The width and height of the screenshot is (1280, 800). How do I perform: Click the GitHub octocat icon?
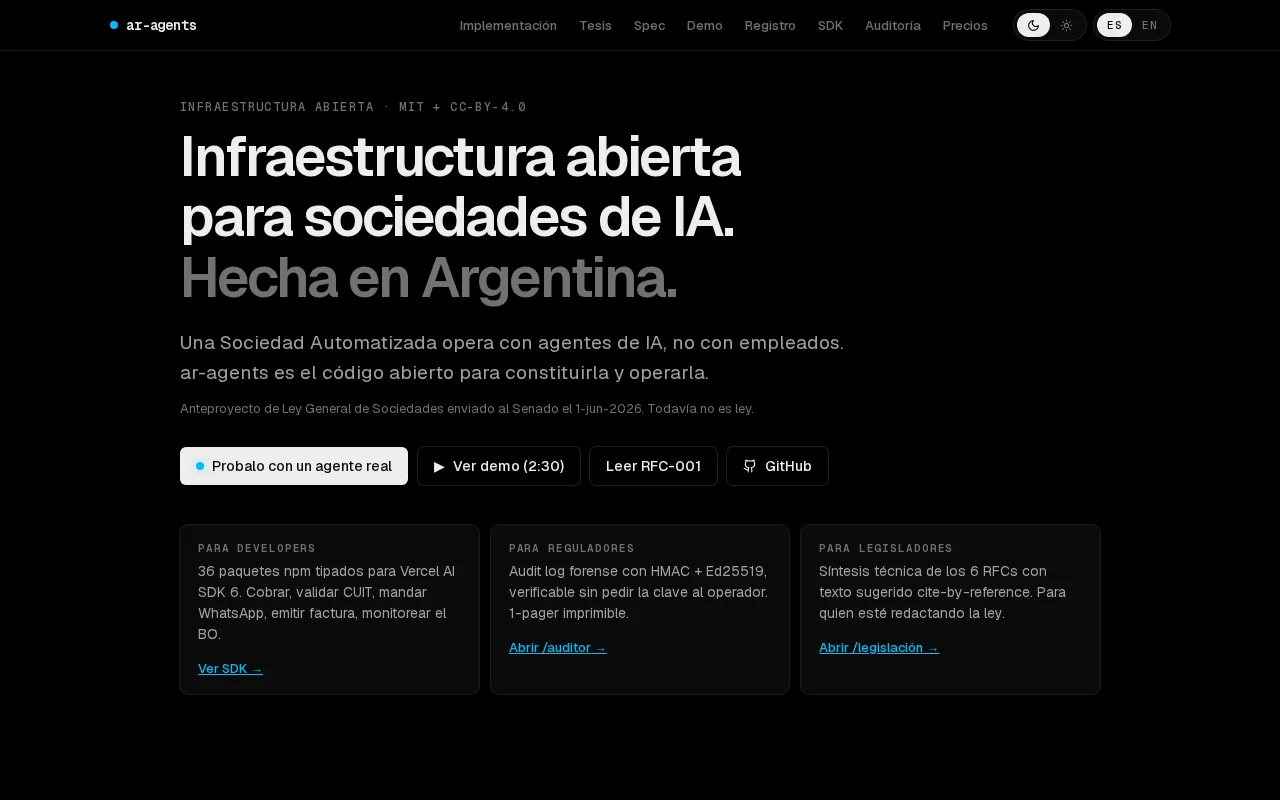(x=750, y=466)
